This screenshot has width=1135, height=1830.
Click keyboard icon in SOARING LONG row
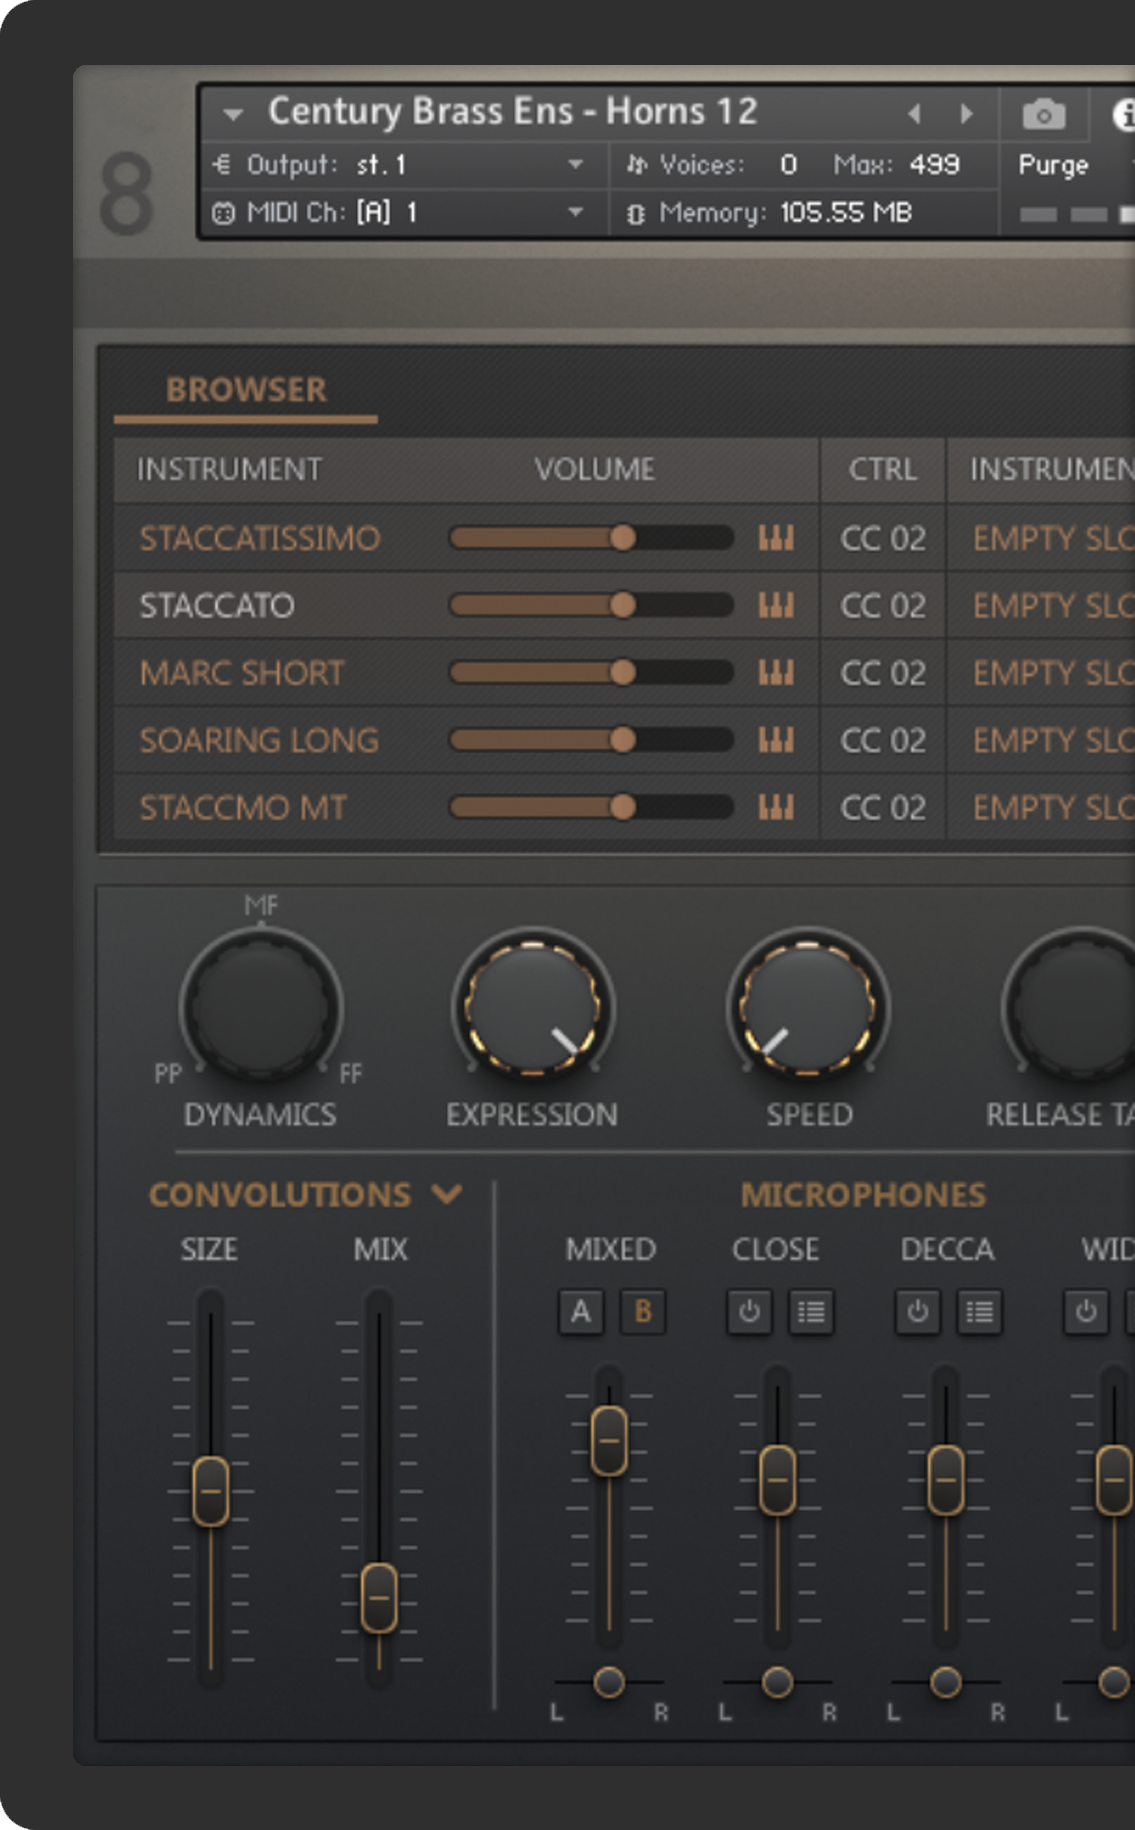776,740
